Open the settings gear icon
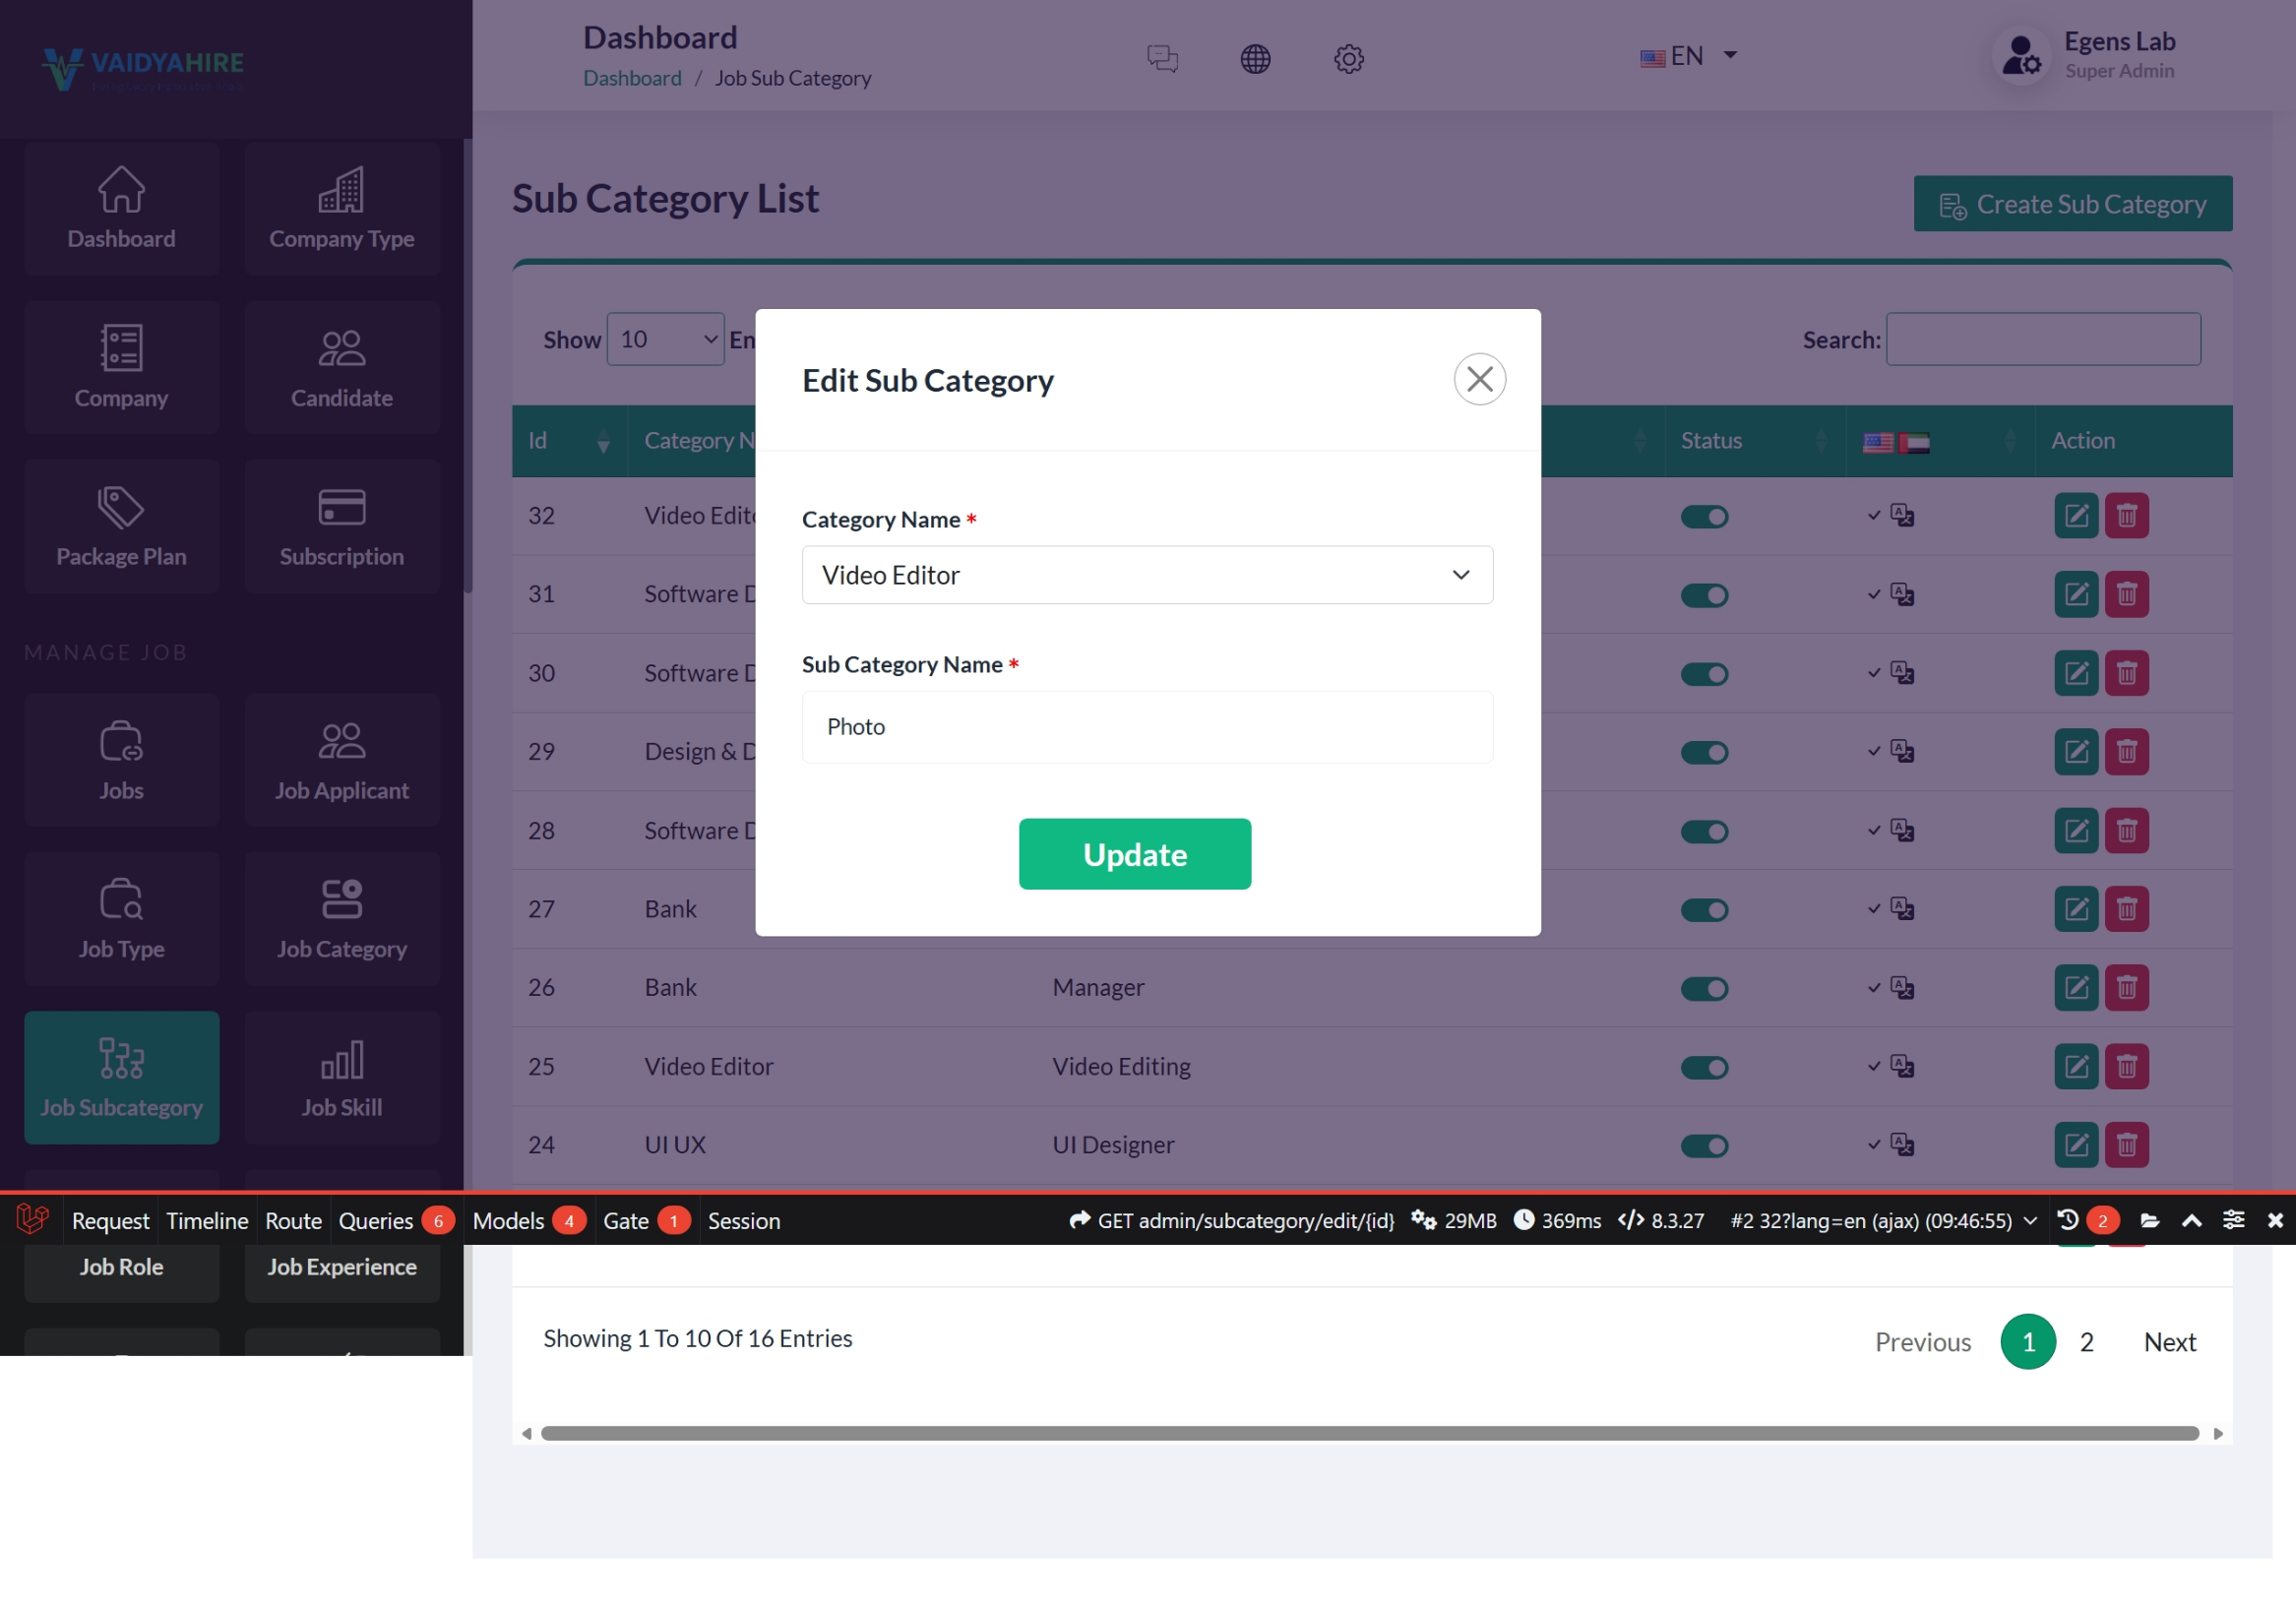This screenshot has height=1607, width=2296. [1348, 59]
